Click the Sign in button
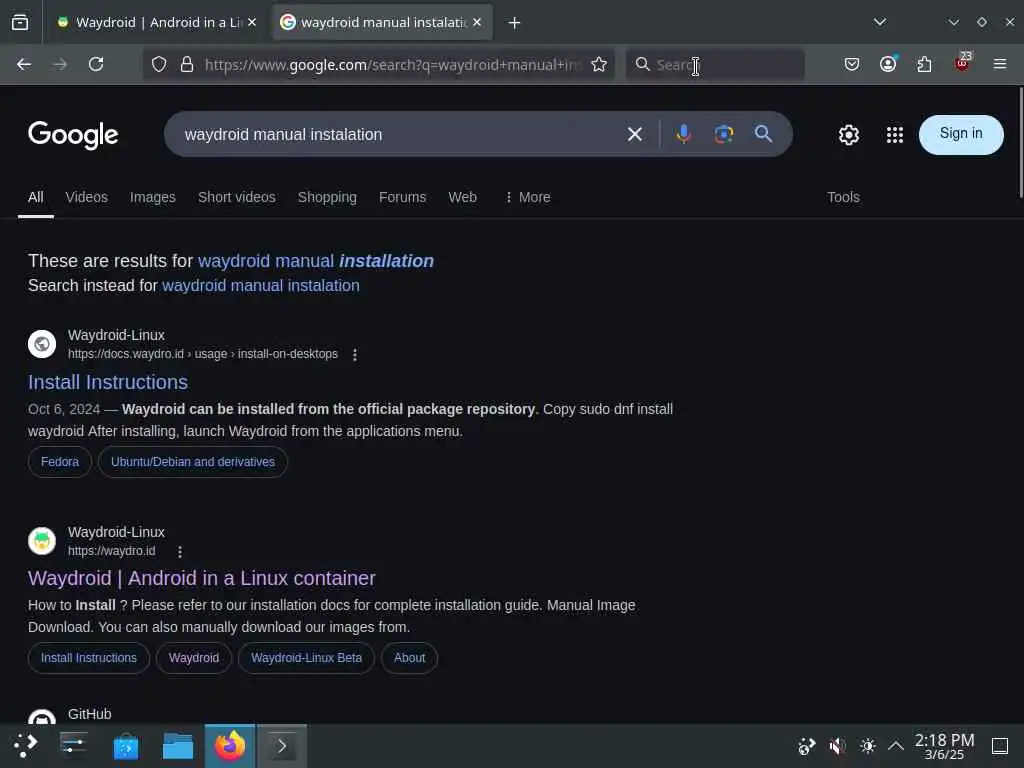The image size is (1024, 768). (961, 135)
